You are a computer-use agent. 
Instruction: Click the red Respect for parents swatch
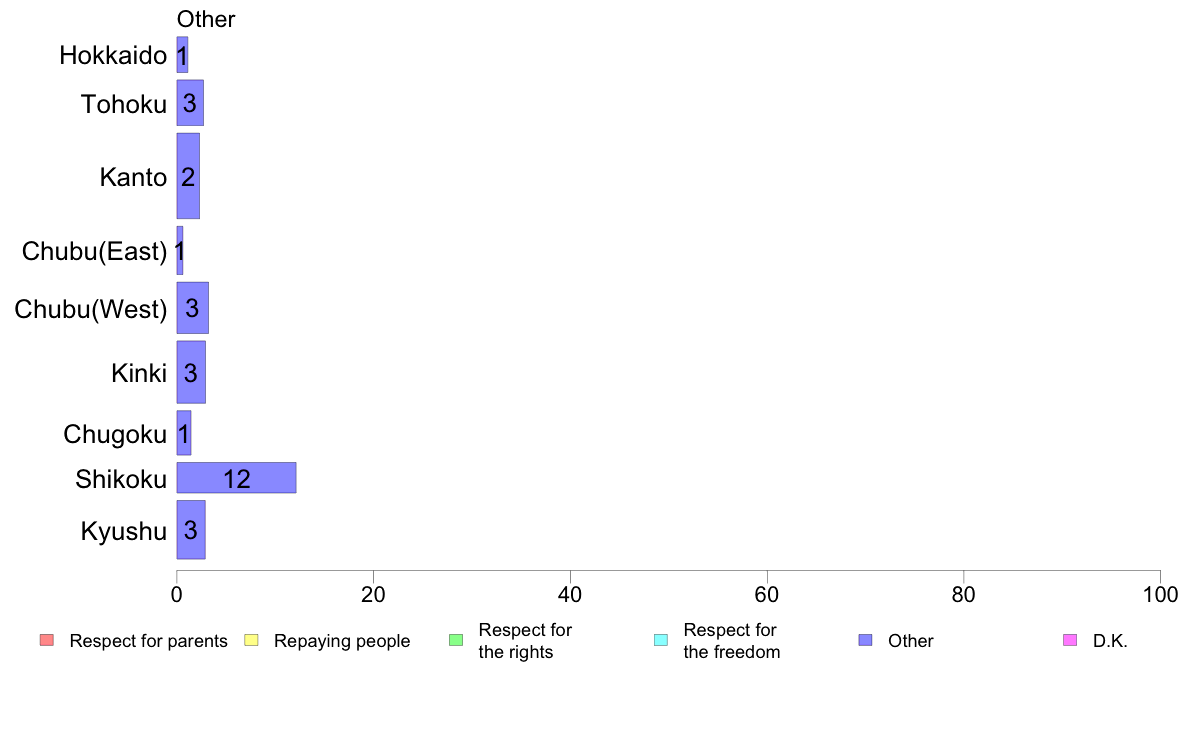coord(47,640)
